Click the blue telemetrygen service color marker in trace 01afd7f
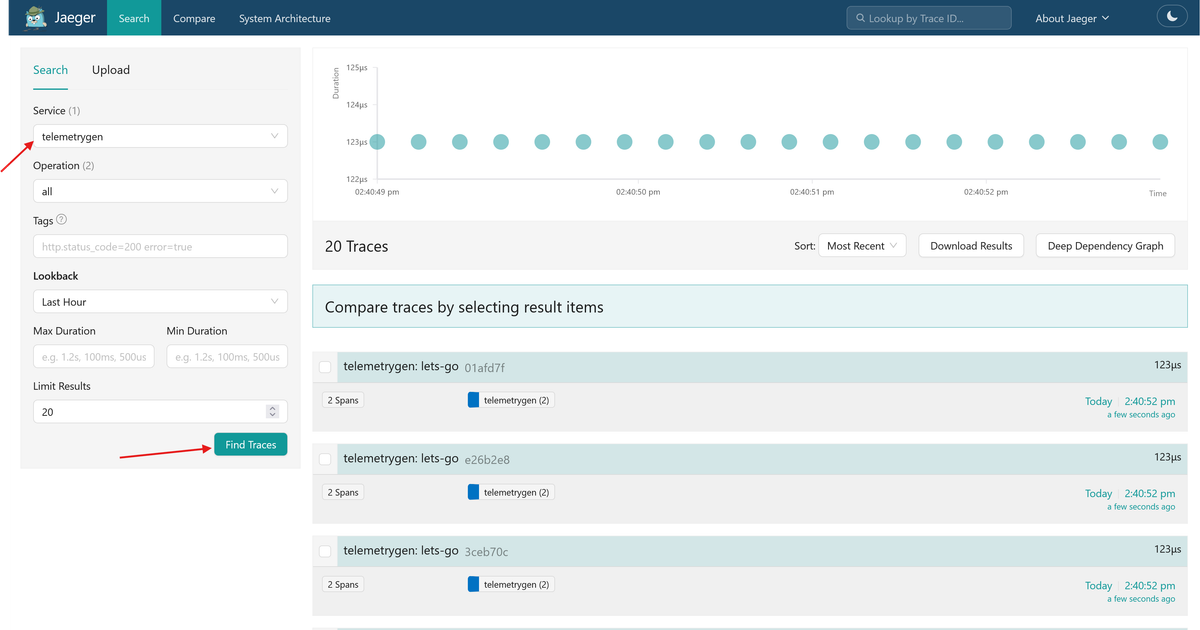This screenshot has height=630, width=1200. coord(474,400)
